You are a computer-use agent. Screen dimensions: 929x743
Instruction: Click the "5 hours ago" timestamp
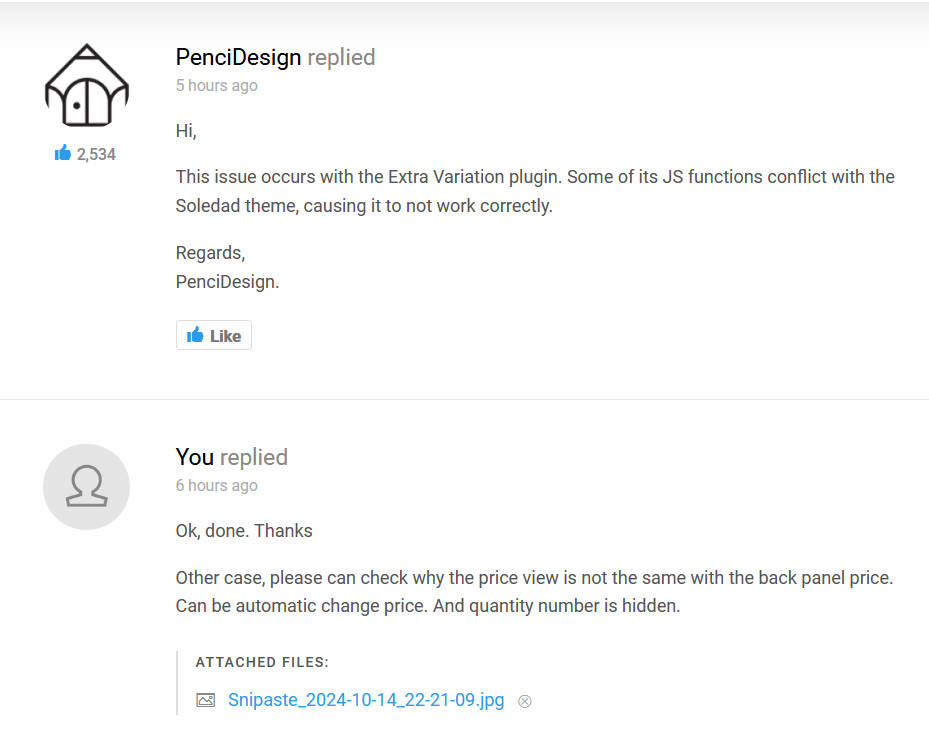[216, 85]
